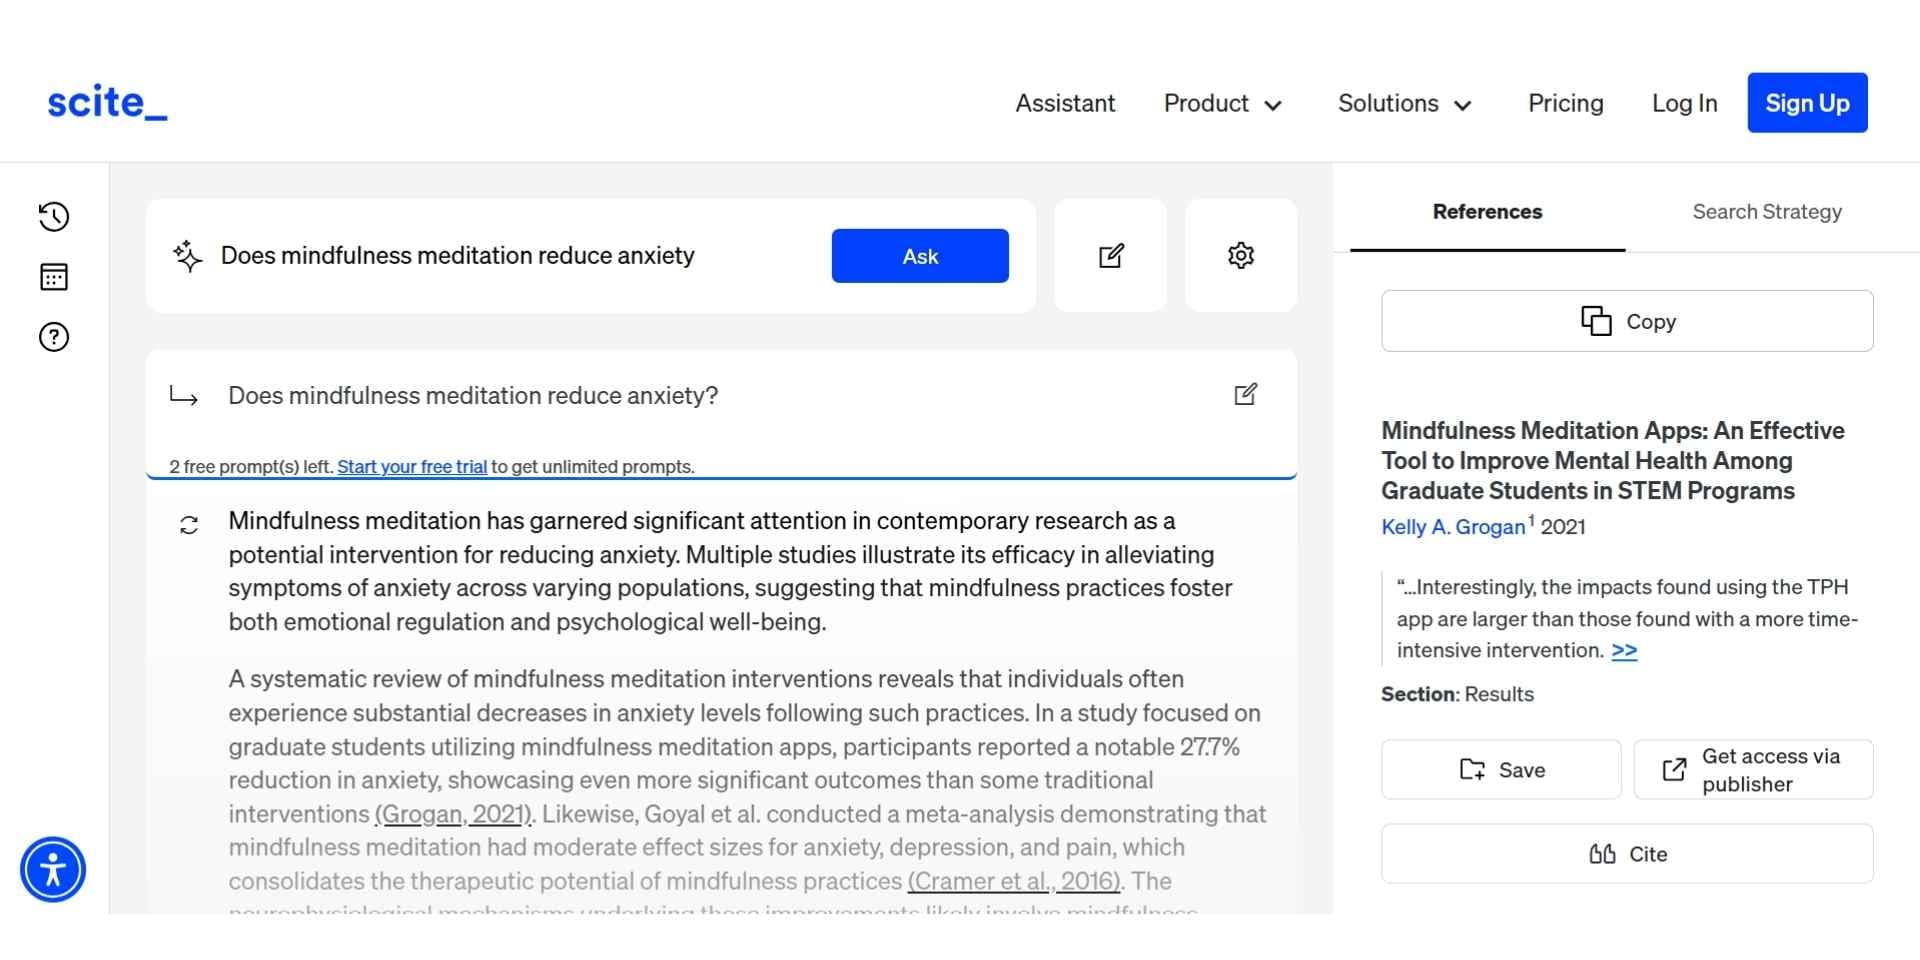This screenshot has height=960, width=1920.
Task: Save the Grogan reference
Action: click(1501, 770)
